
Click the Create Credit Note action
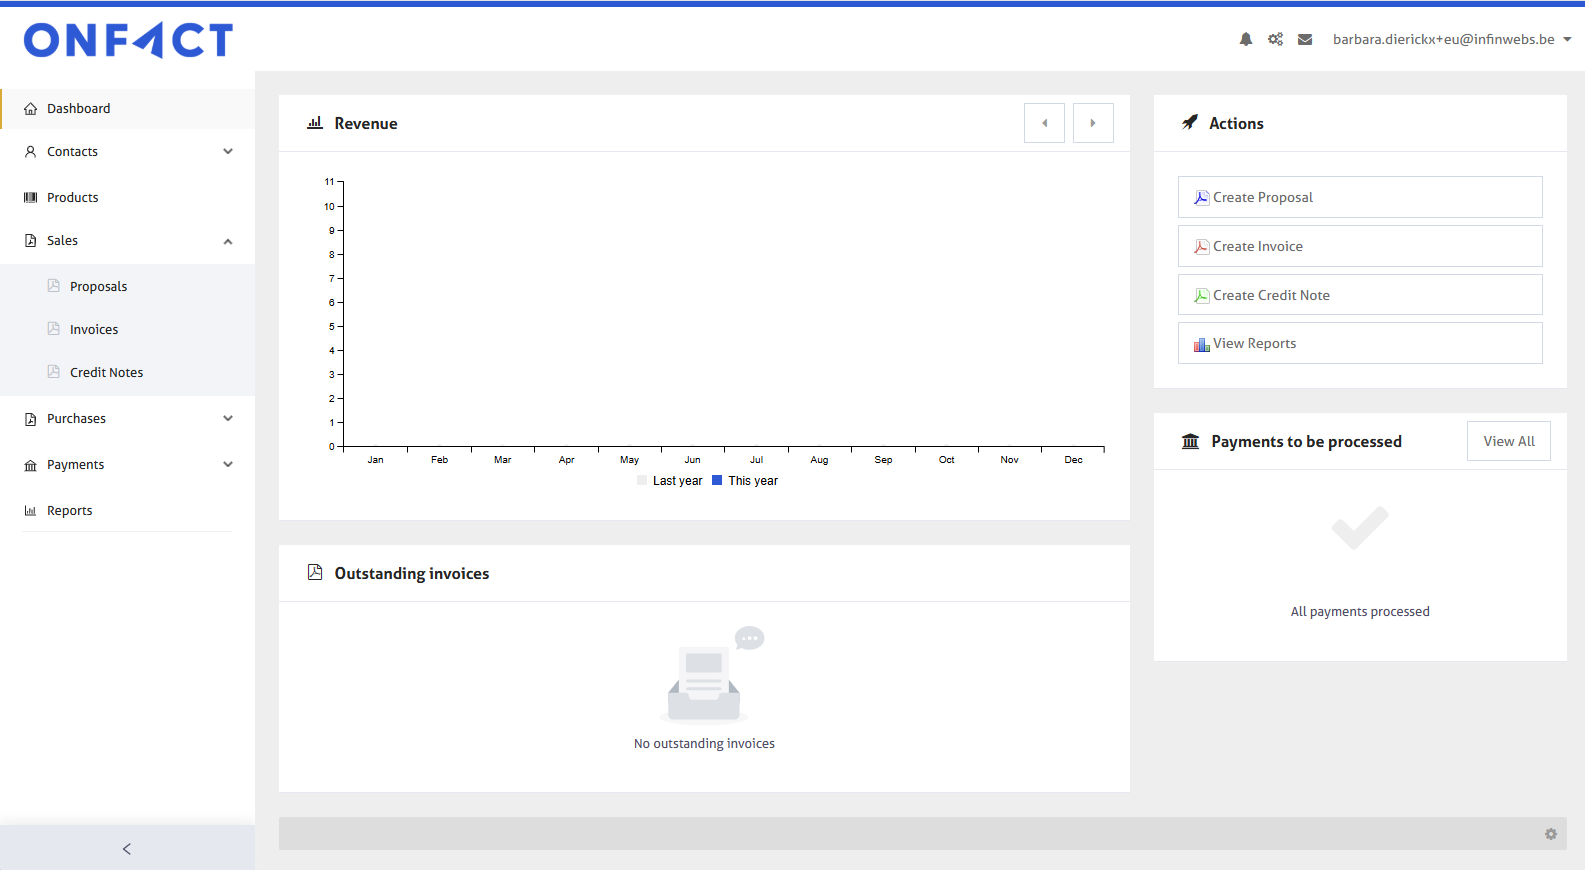coord(1359,295)
